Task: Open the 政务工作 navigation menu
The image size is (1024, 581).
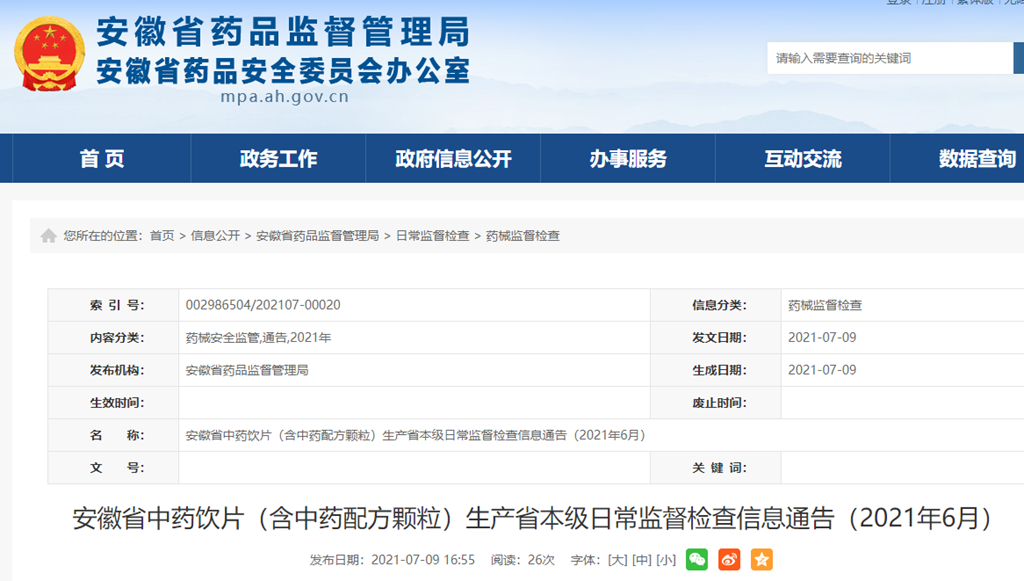Action: [278, 159]
